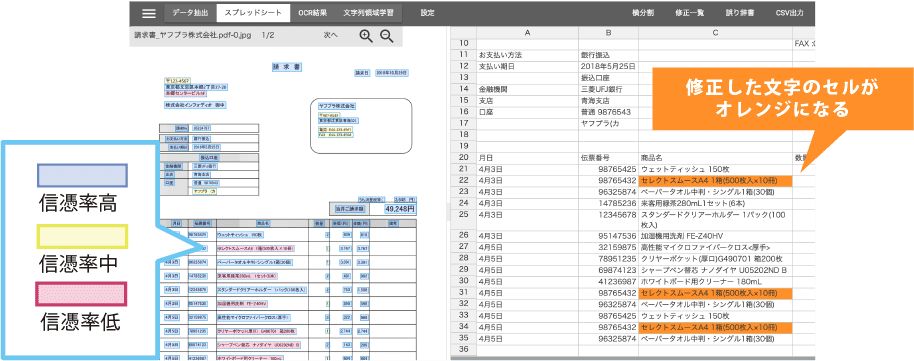The height and width of the screenshot is (361, 914).
Task: Select column C header
Action: point(715,33)
